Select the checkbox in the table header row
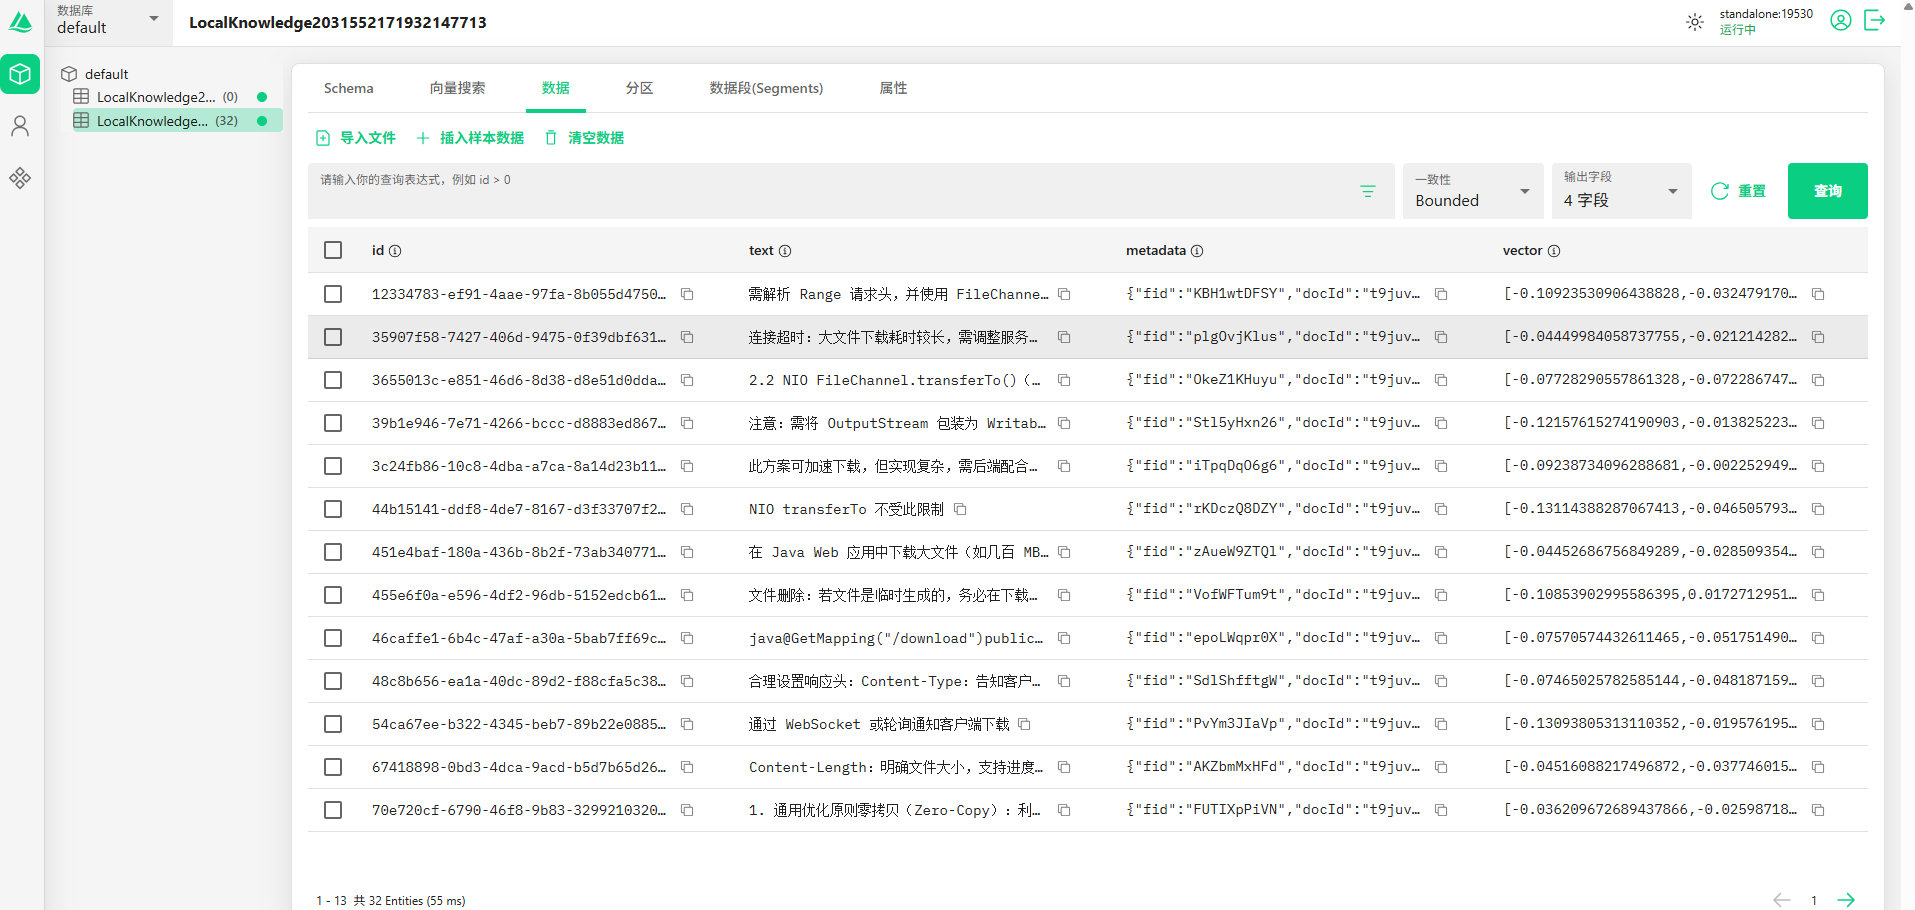This screenshot has width=1915, height=910. point(333,250)
